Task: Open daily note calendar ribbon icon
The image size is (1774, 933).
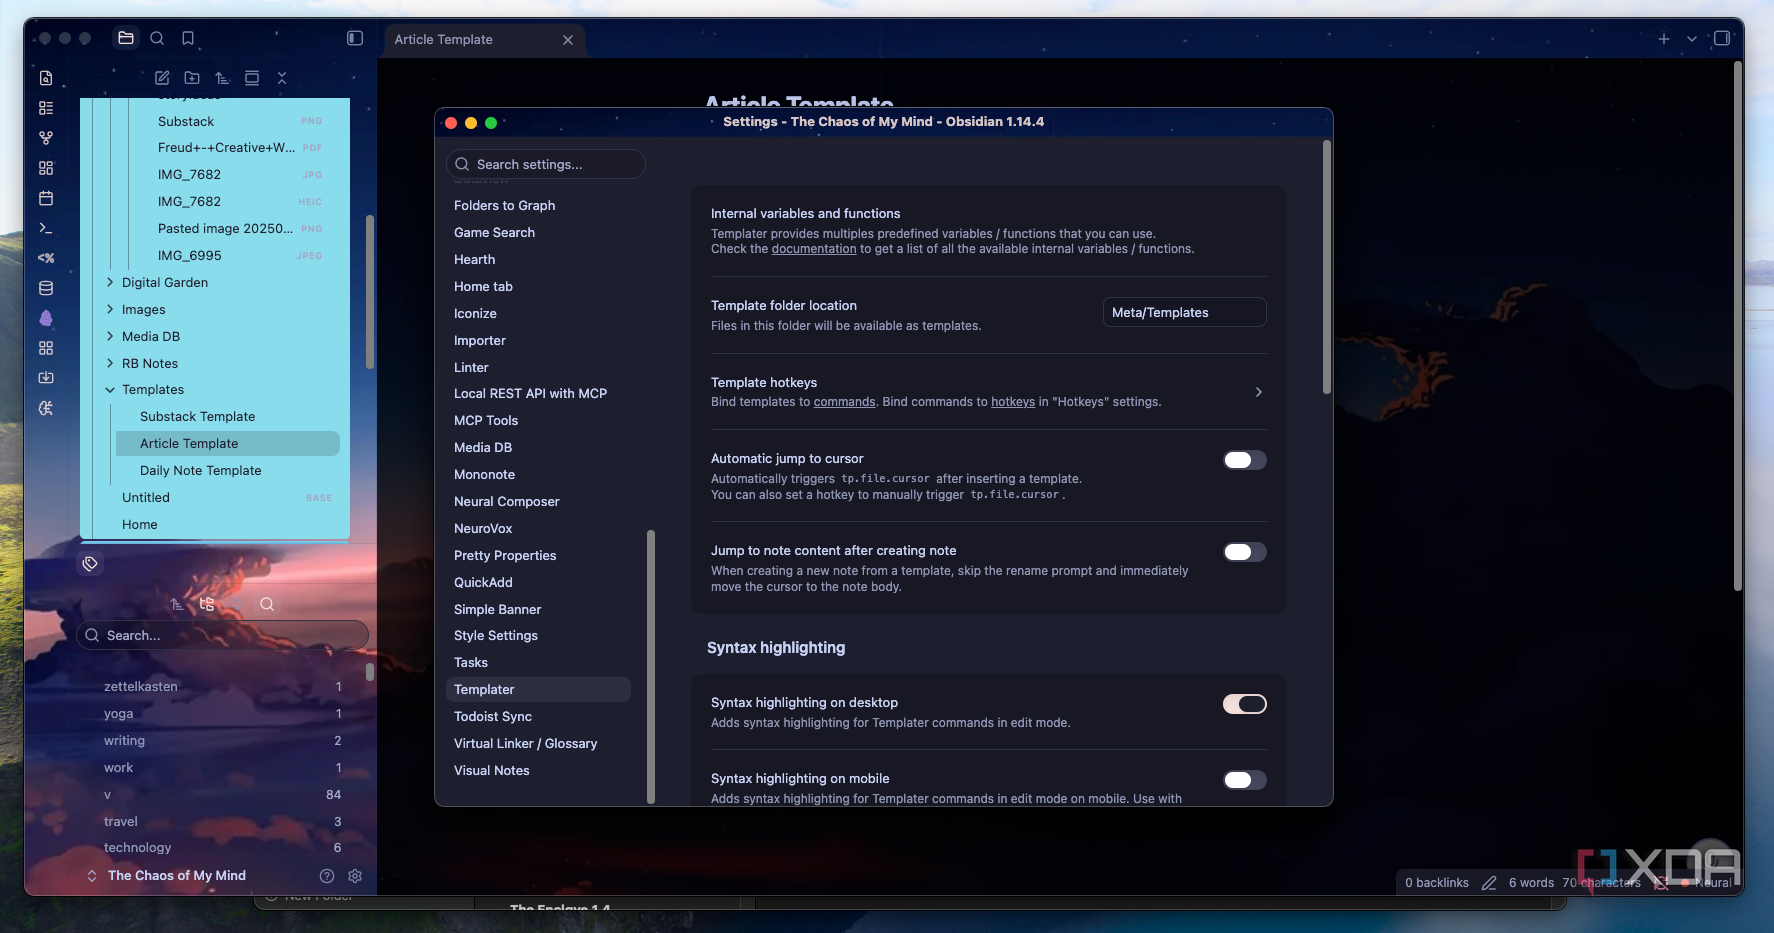Action: (46, 198)
